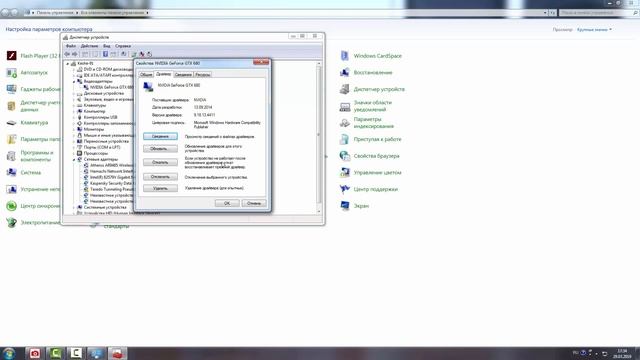The height and width of the screenshot is (360, 640).
Task: Select the Teredo Tunneling Pseudo-Interface entry
Action: click(109, 189)
